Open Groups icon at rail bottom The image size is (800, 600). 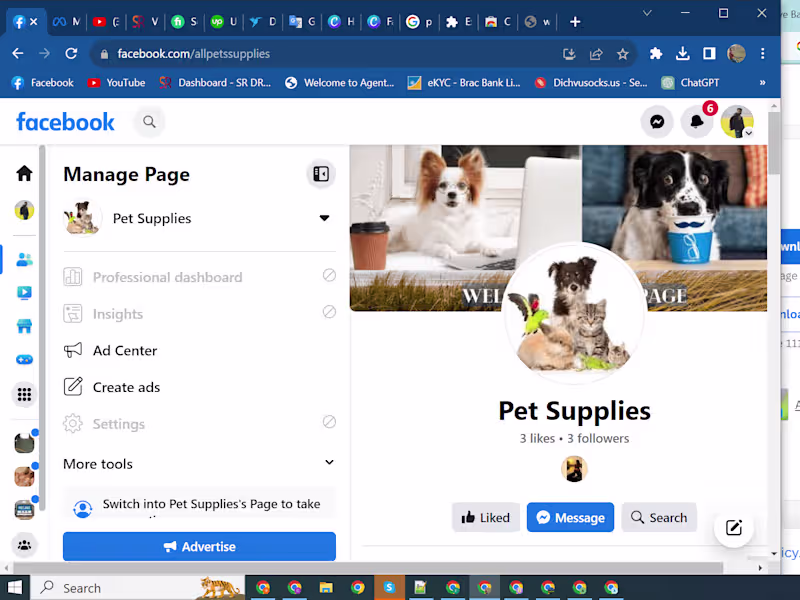[24, 545]
